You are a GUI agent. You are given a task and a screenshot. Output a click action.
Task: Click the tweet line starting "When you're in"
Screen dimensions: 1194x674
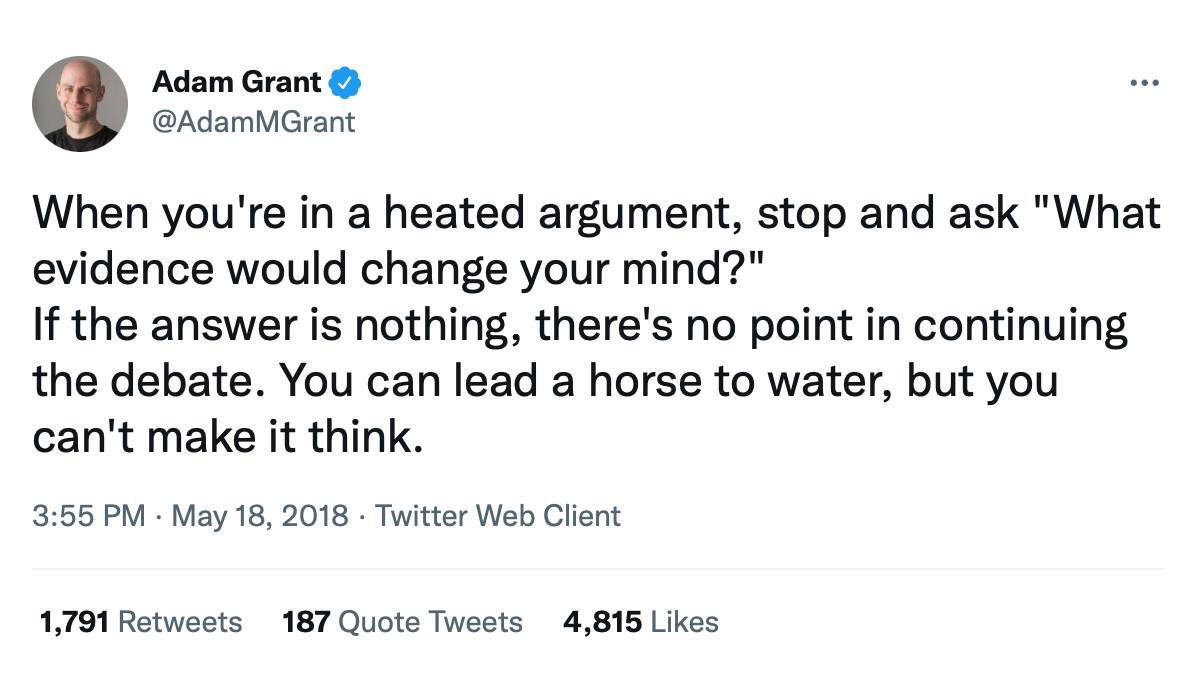596,213
